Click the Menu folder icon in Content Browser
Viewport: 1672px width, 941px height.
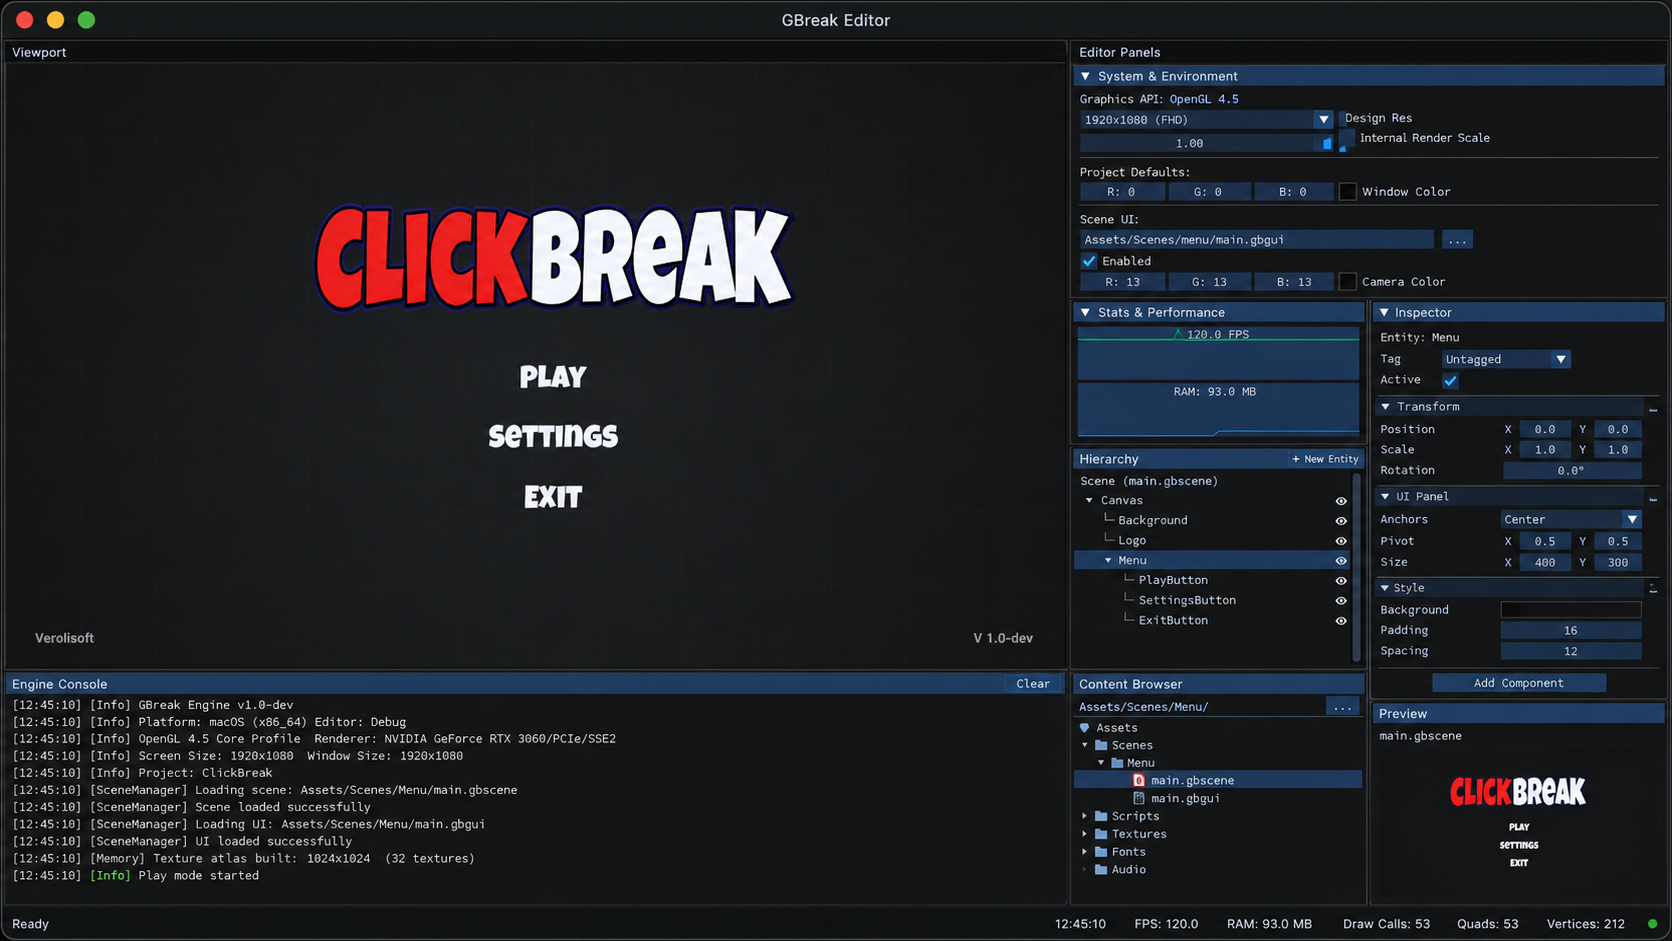tap(1118, 763)
